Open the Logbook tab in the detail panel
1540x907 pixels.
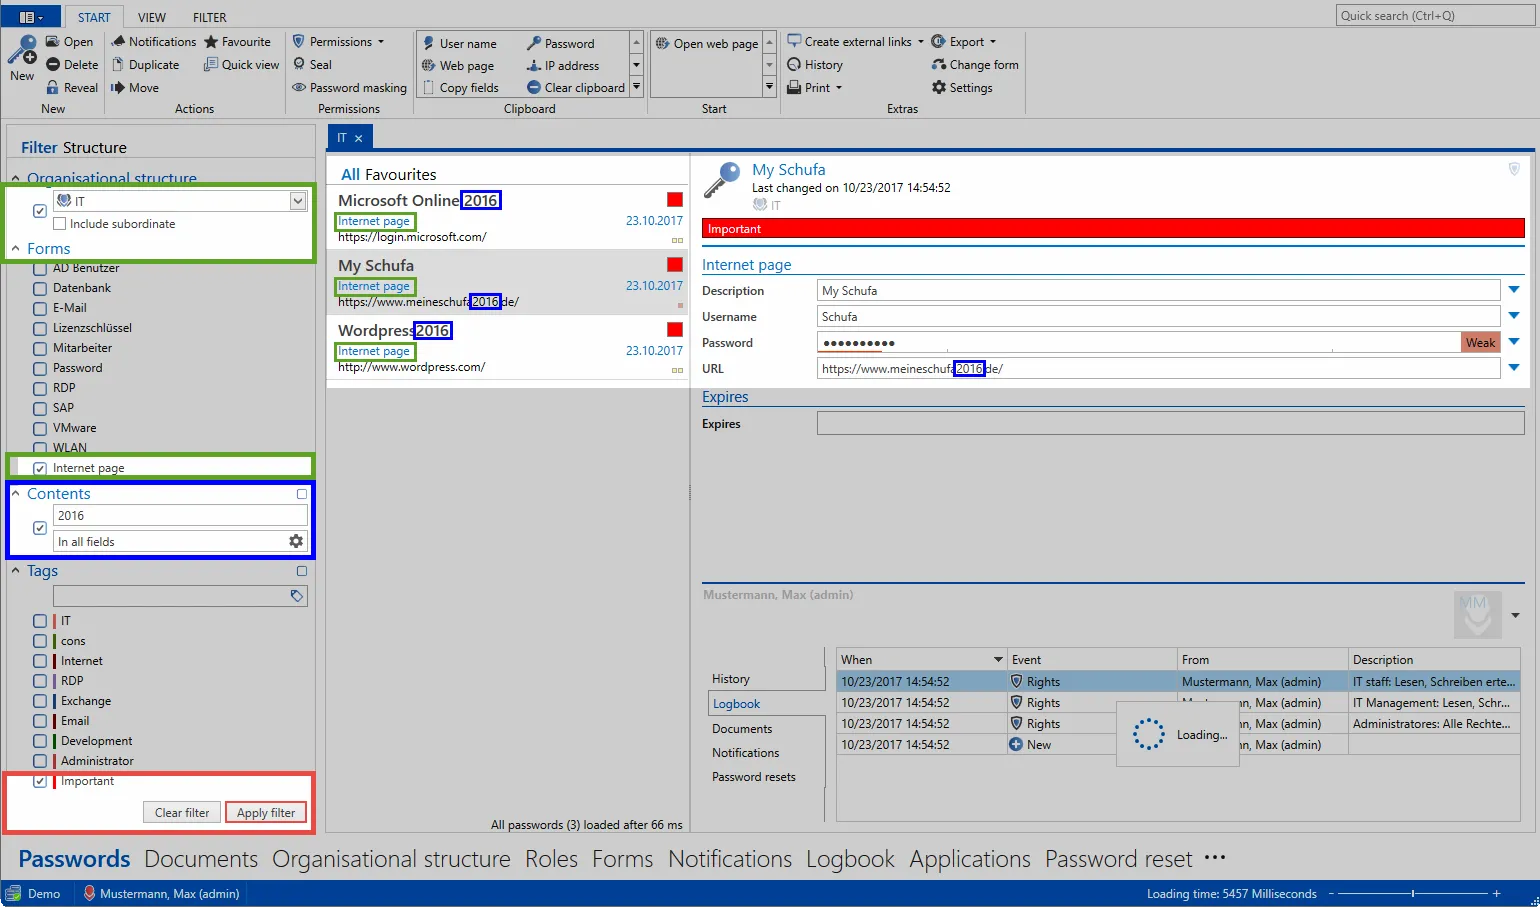737,703
